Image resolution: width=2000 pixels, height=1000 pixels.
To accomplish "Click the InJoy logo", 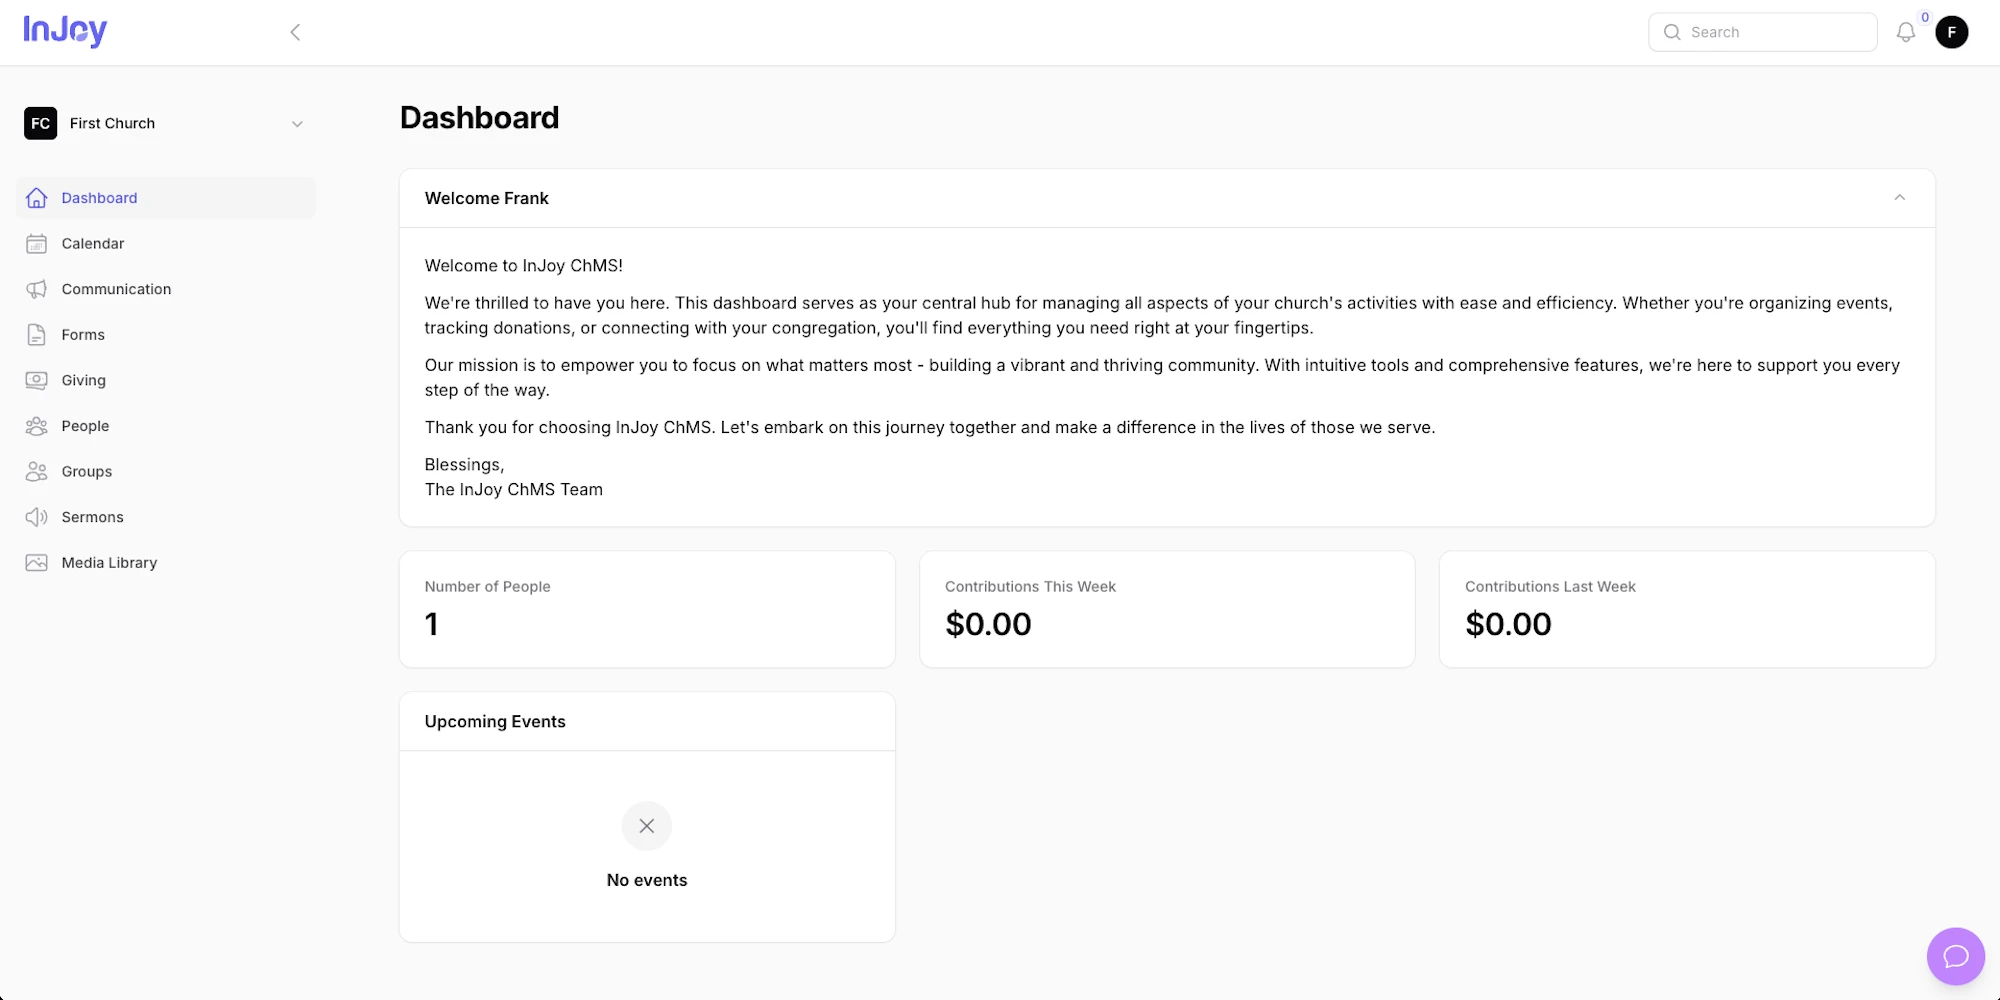I will pyautogui.click(x=65, y=31).
